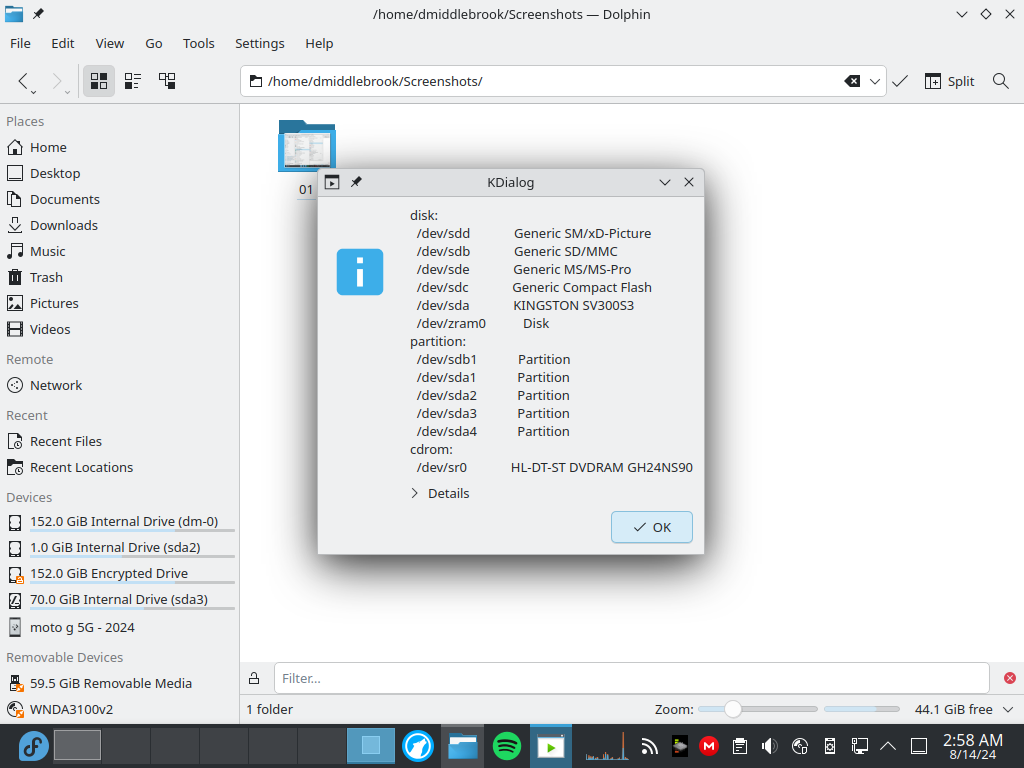Focus the Filter text field
Screen dimensions: 1024x768
pos(632,679)
